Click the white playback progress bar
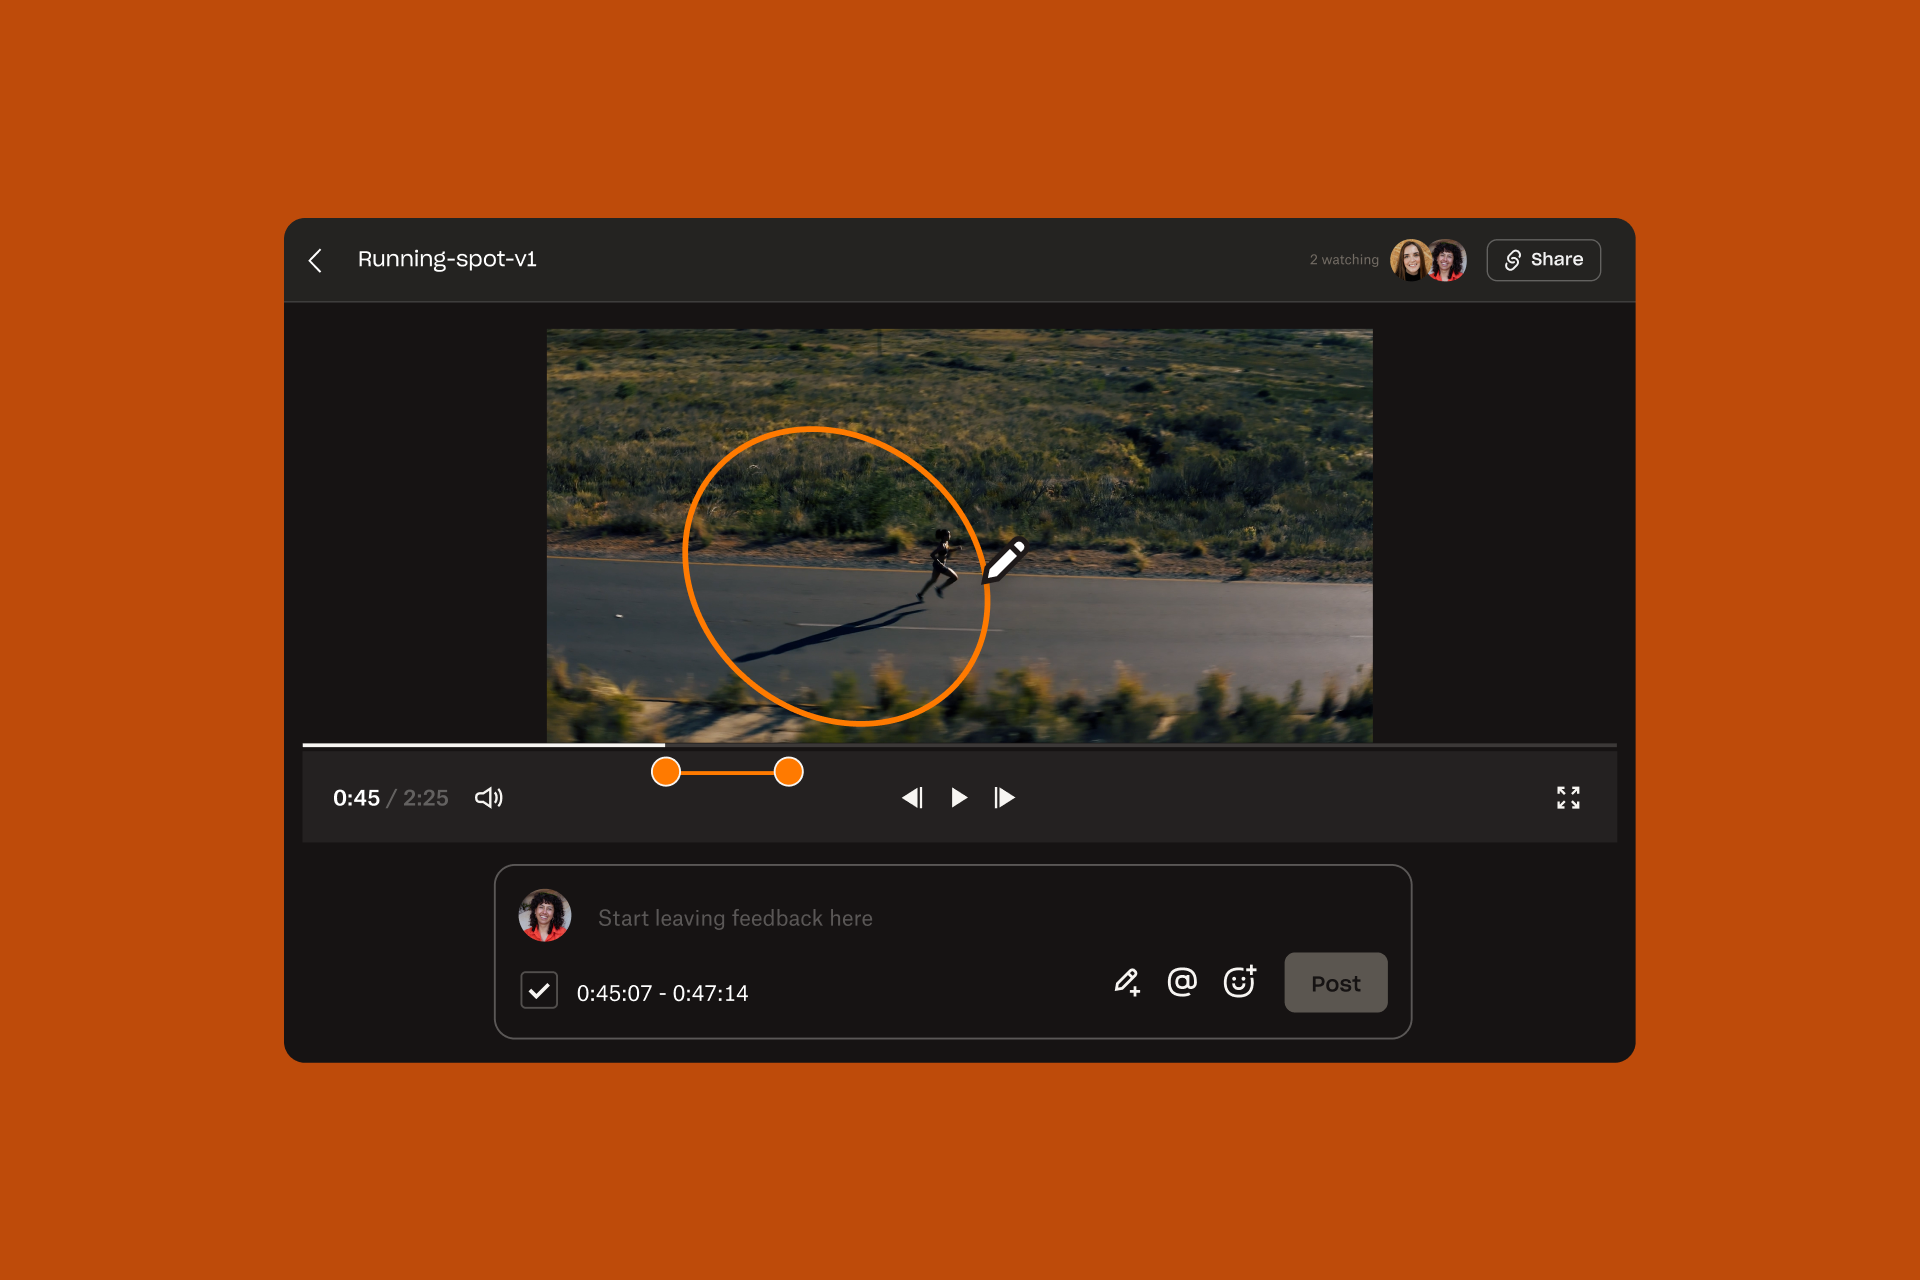 click(x=484, y=744)
